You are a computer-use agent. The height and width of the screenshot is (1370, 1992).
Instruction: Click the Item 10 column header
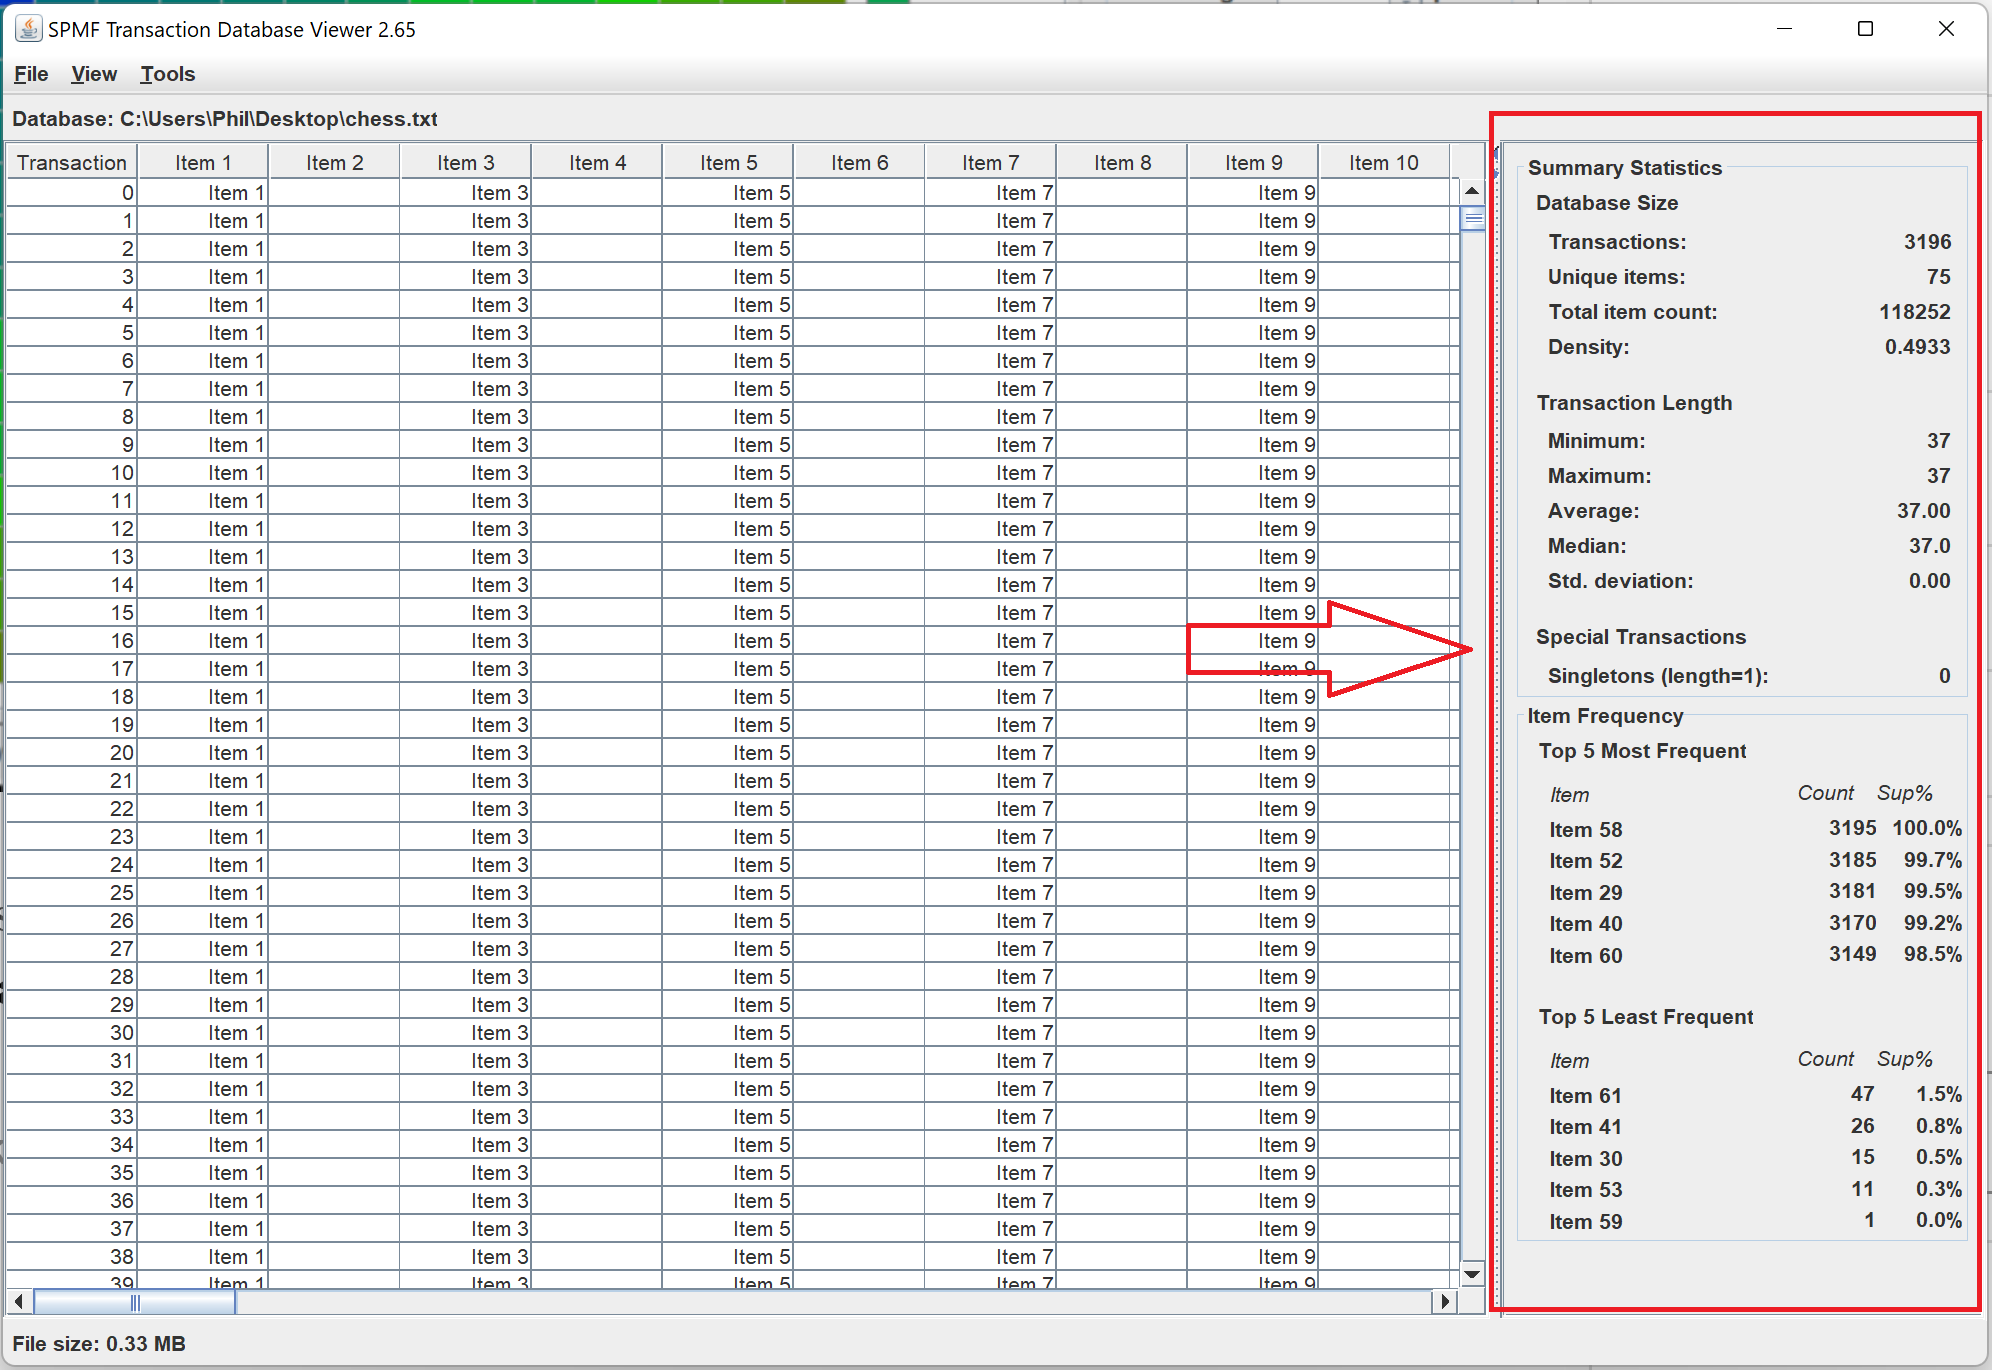pyautogui.click(x=1383, y=162)
